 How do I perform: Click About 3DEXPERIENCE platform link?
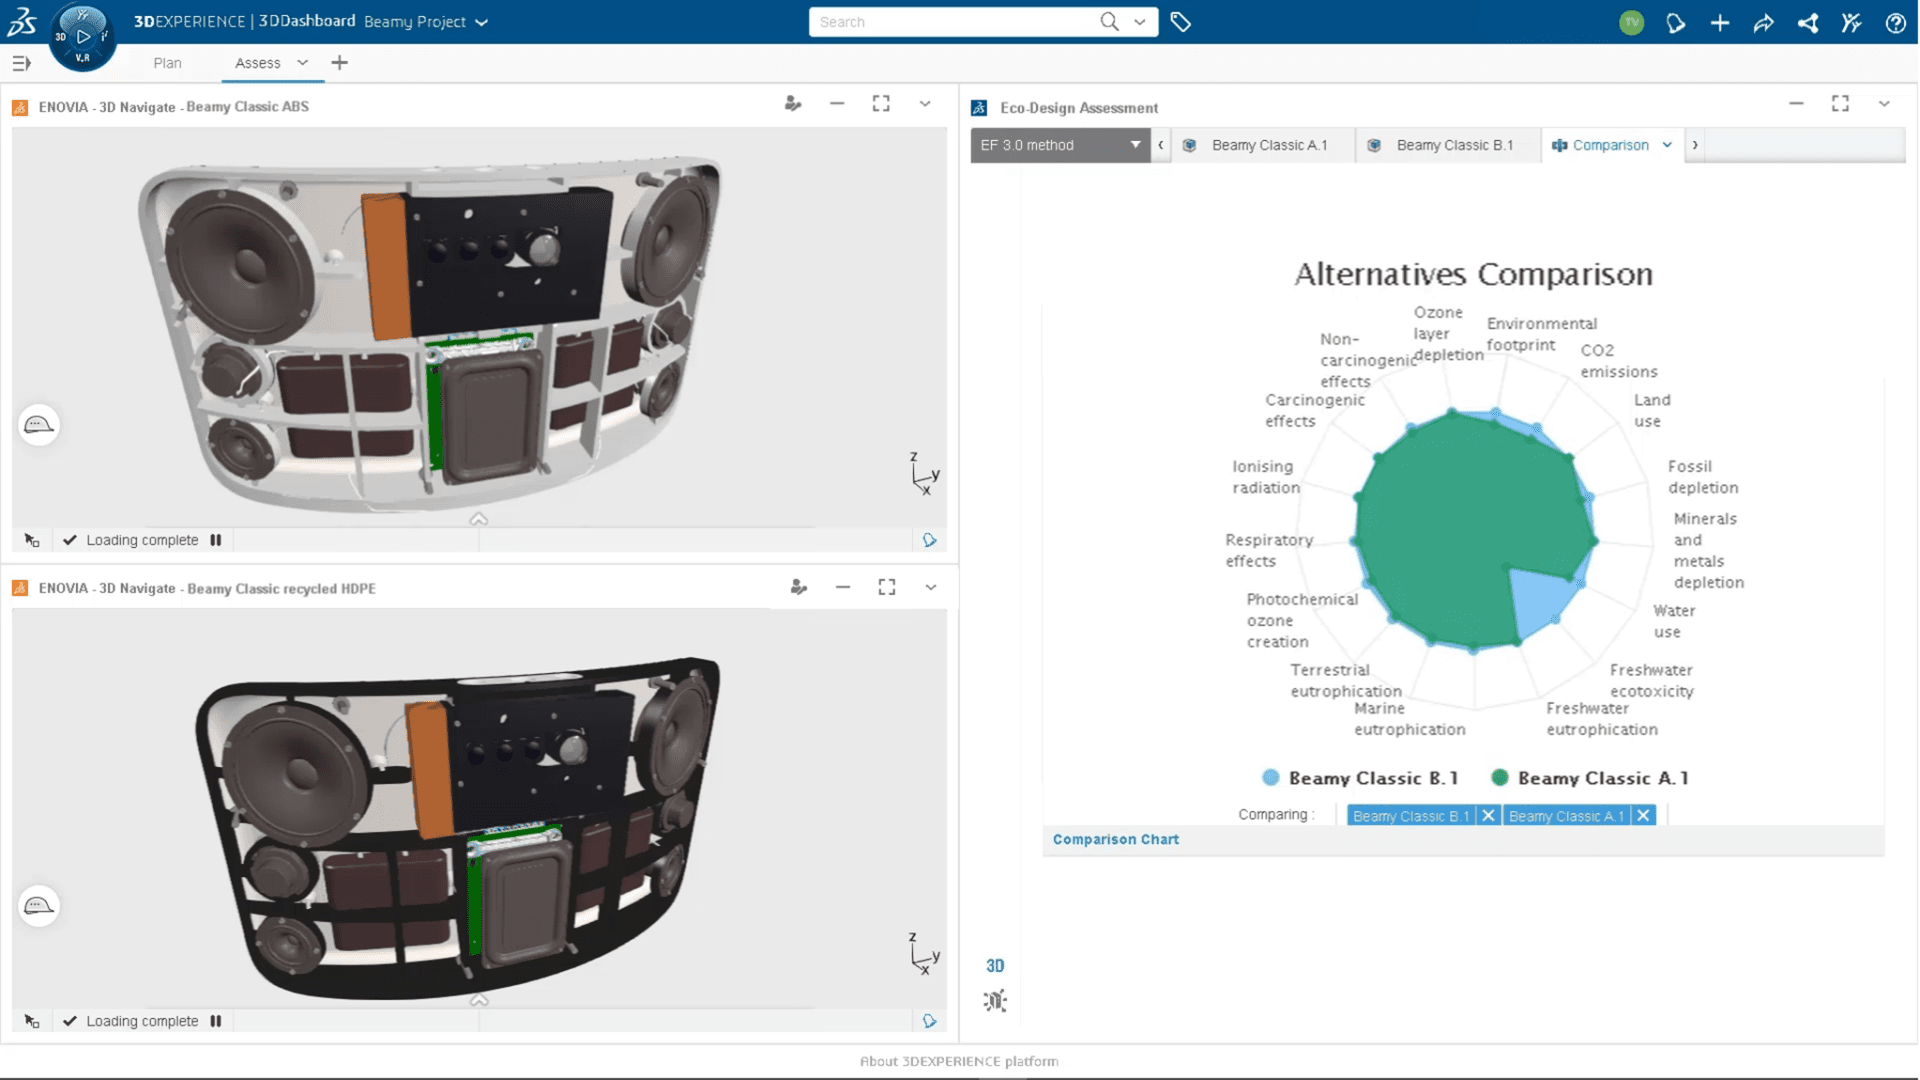[959, 1061]
